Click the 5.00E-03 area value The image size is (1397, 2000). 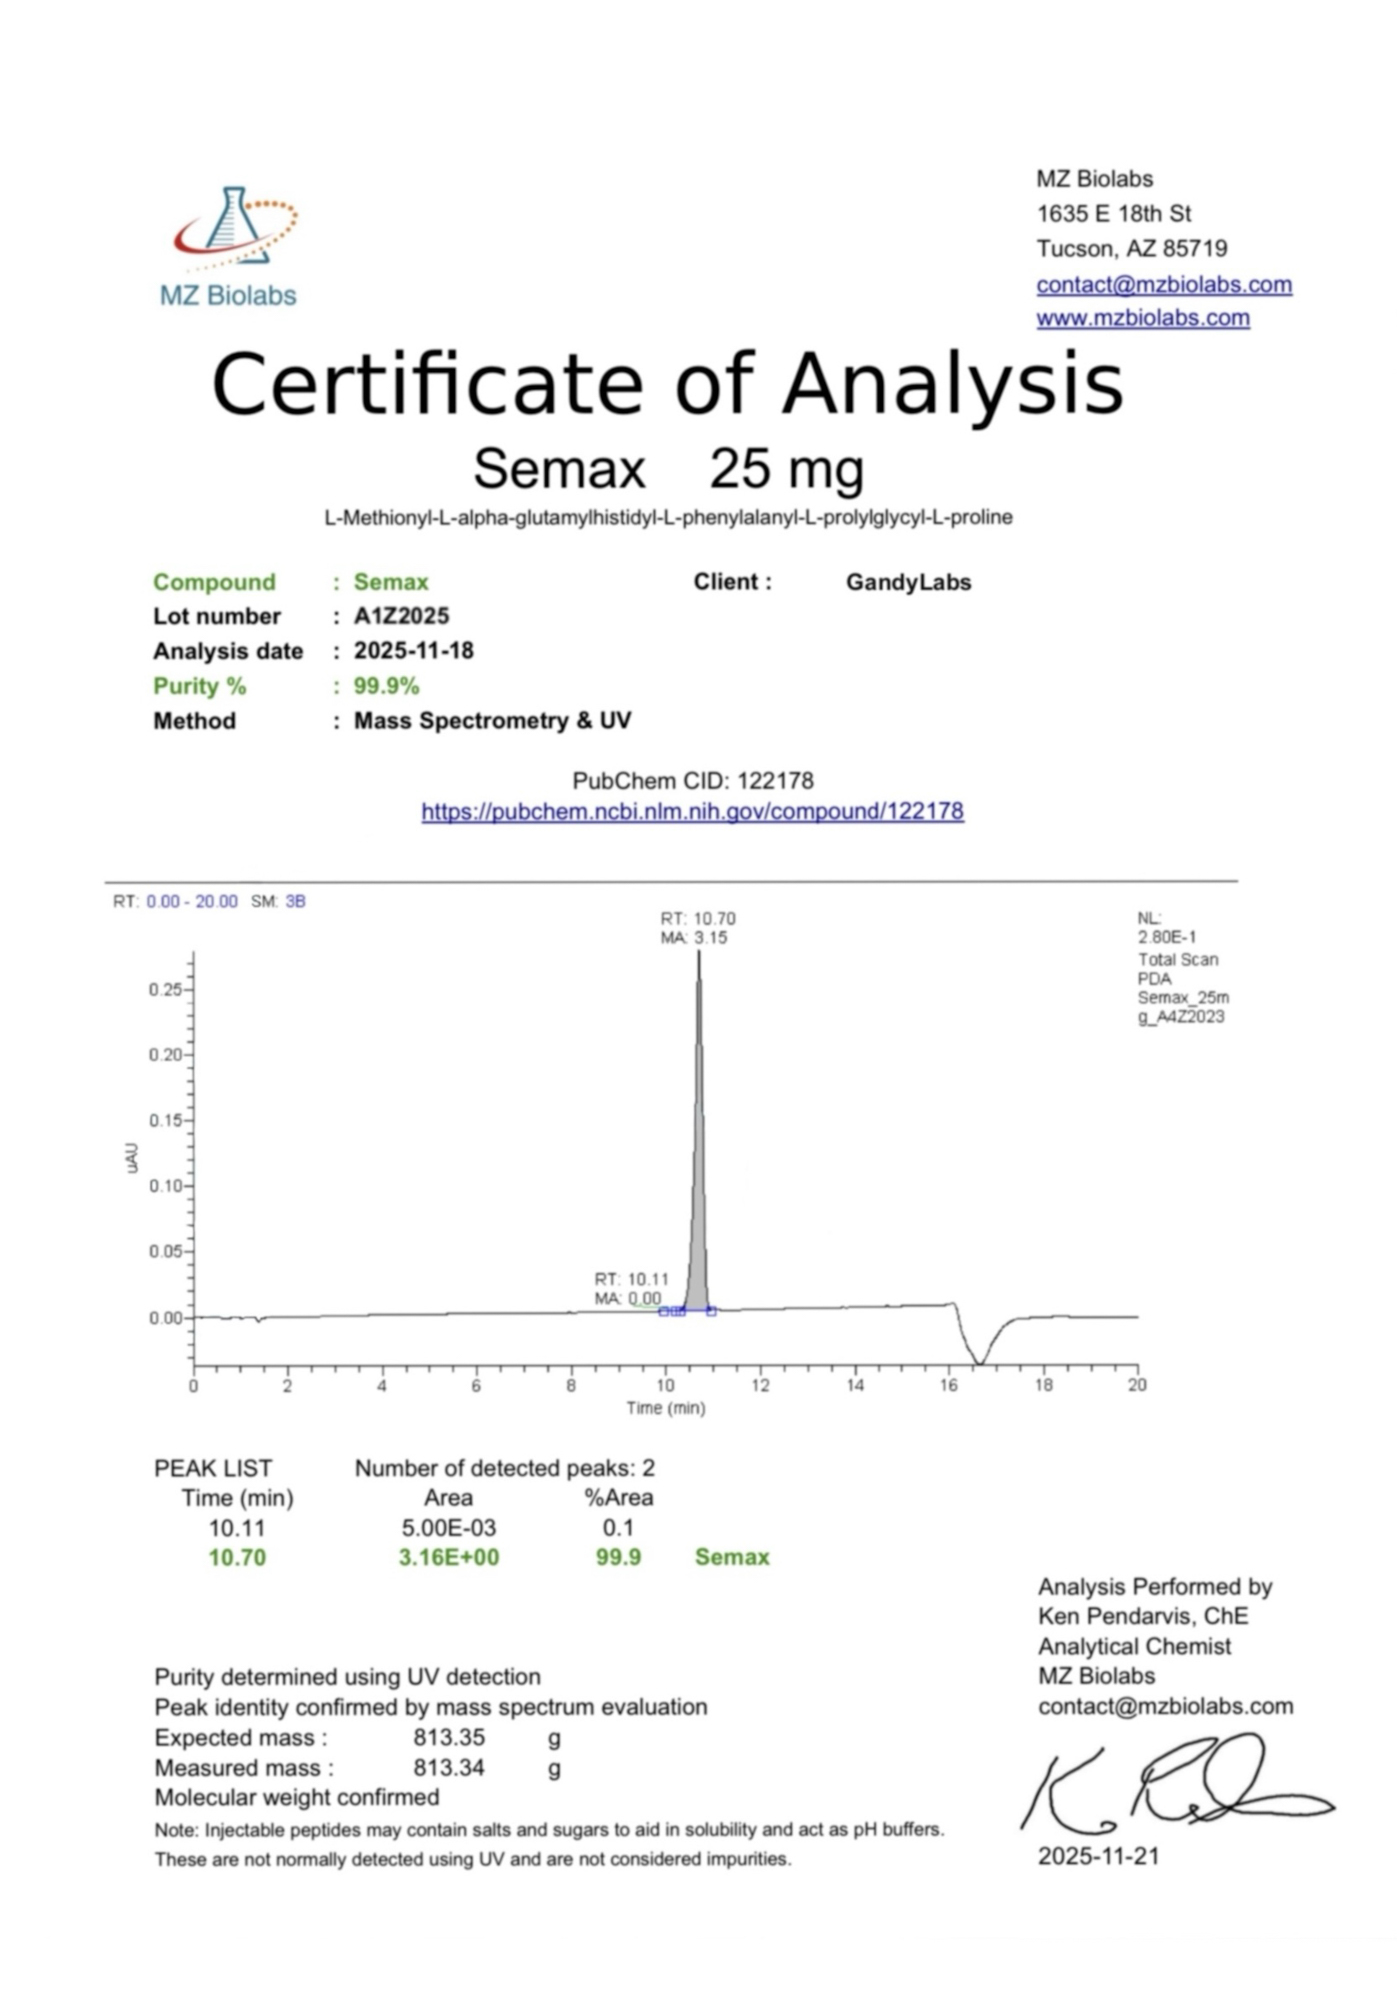click(x=448, y=1527)
